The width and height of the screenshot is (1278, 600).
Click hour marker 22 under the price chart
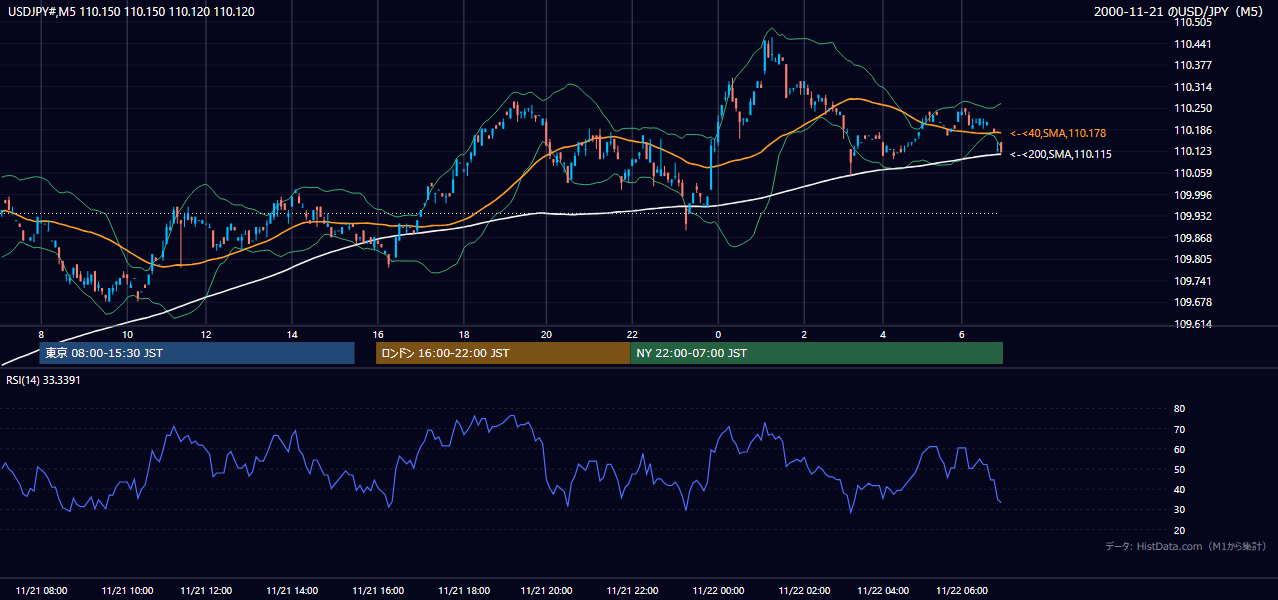(x=633, y=334)
